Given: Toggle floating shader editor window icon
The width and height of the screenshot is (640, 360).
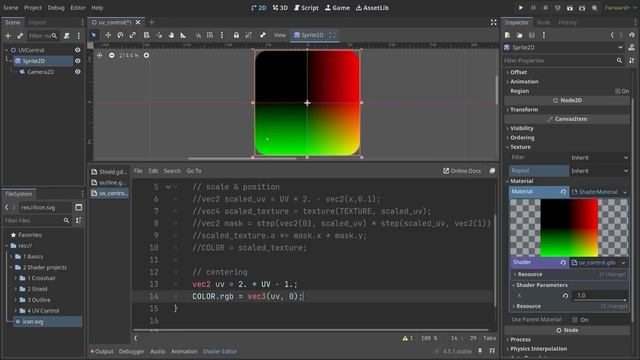Looking at the screenshot, I should pyautogui.click(x=492, y=171).
